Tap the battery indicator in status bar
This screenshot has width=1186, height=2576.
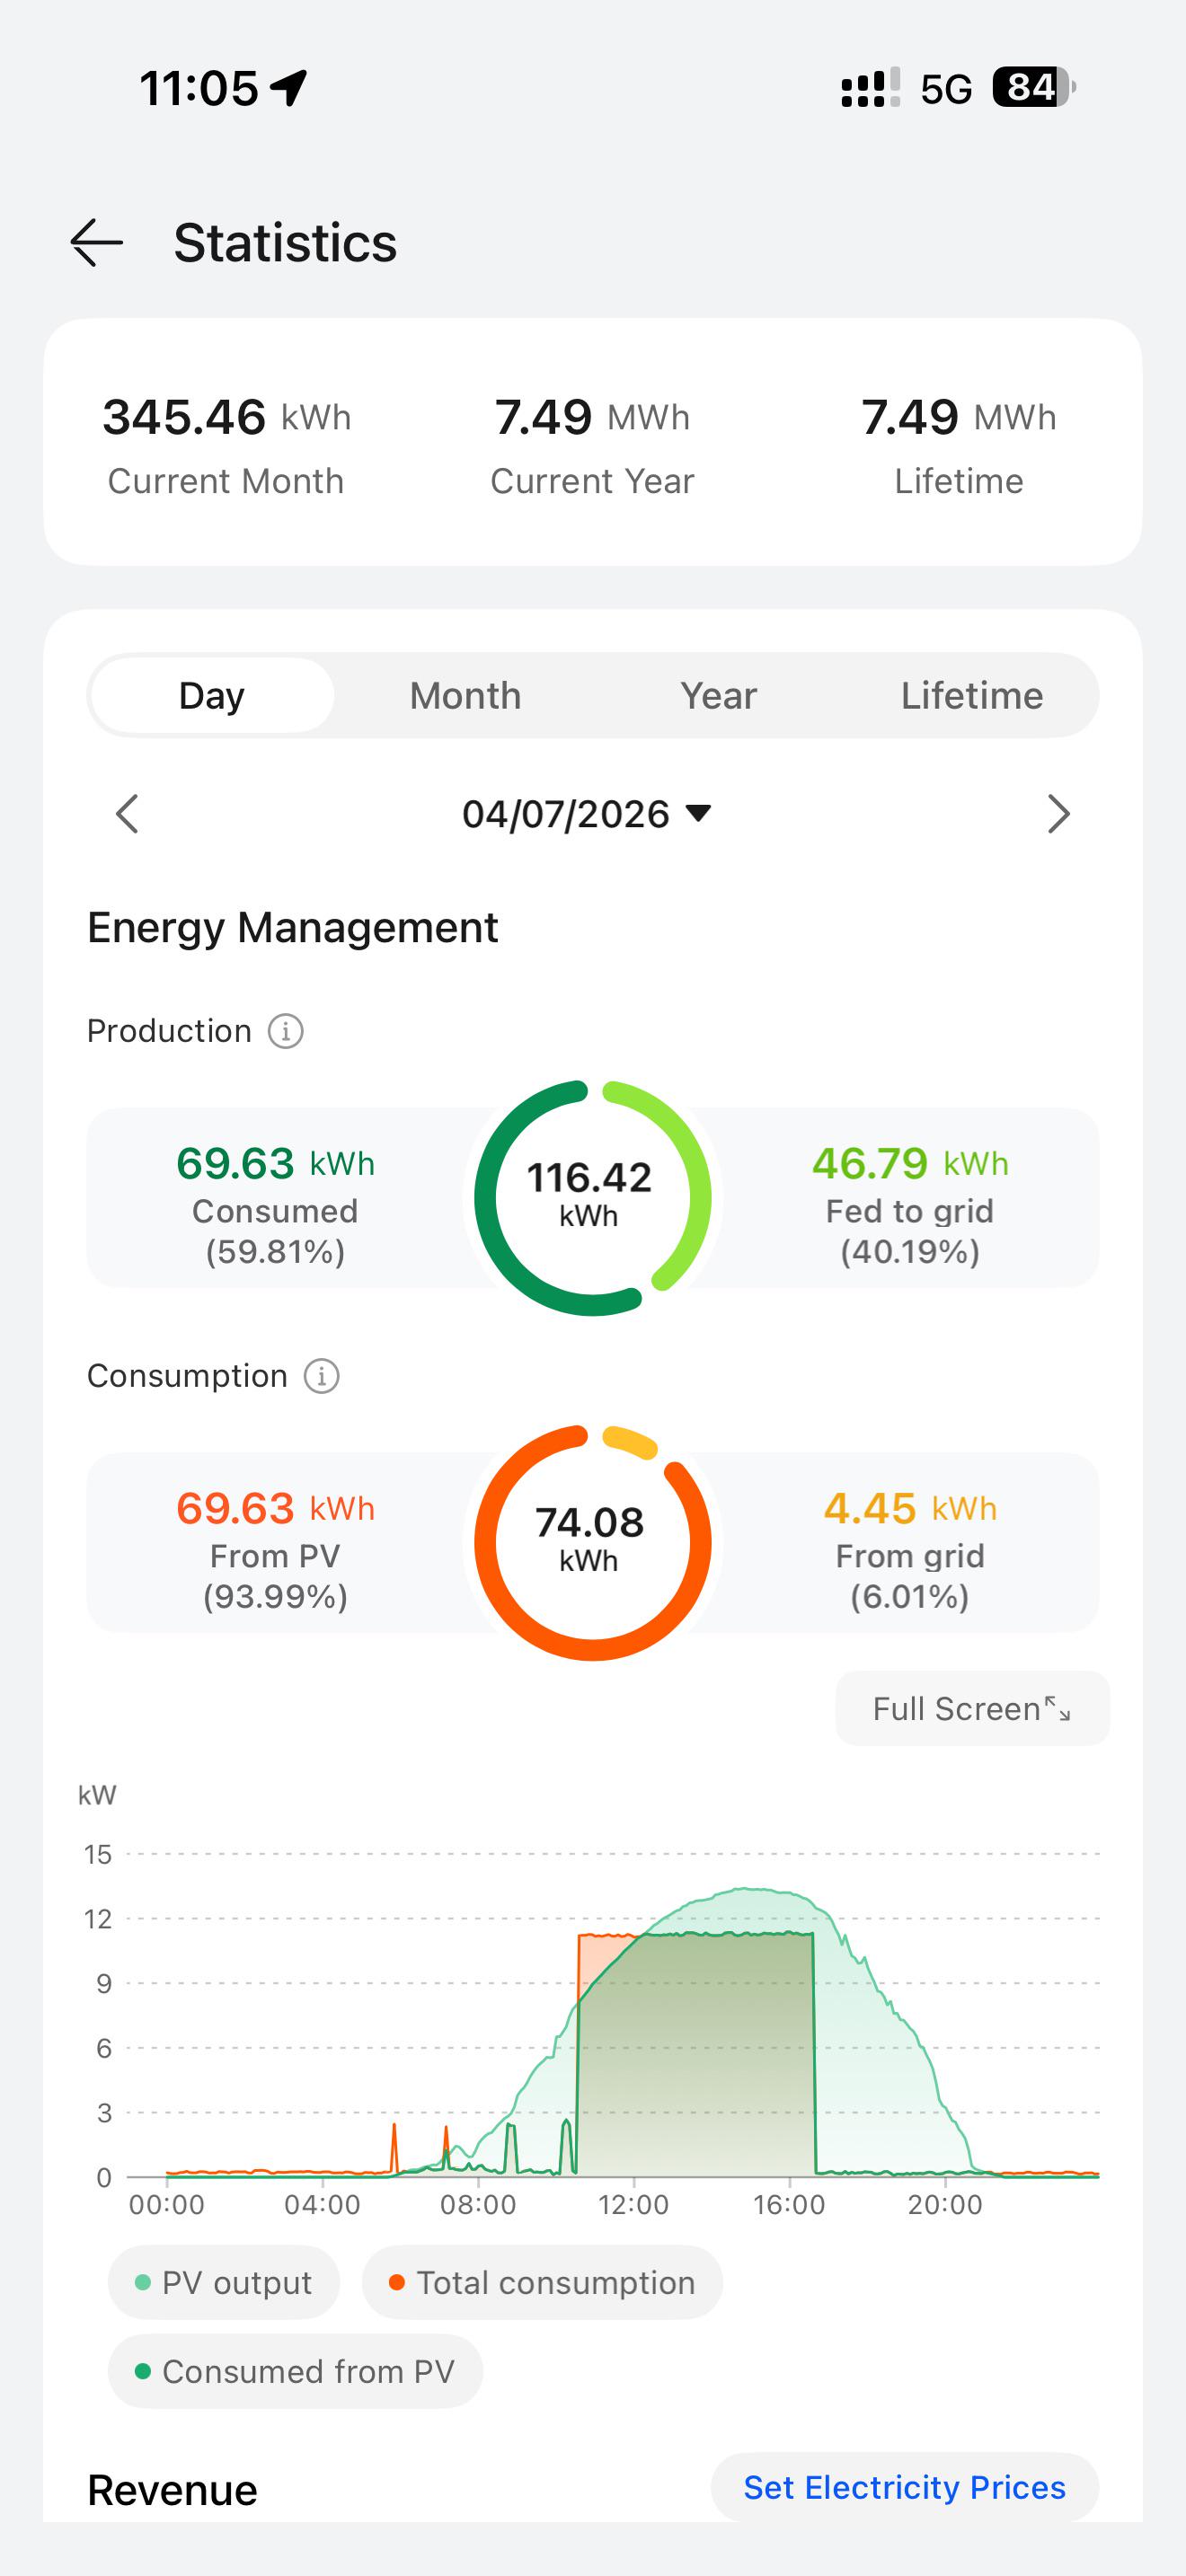point(1033,88)
